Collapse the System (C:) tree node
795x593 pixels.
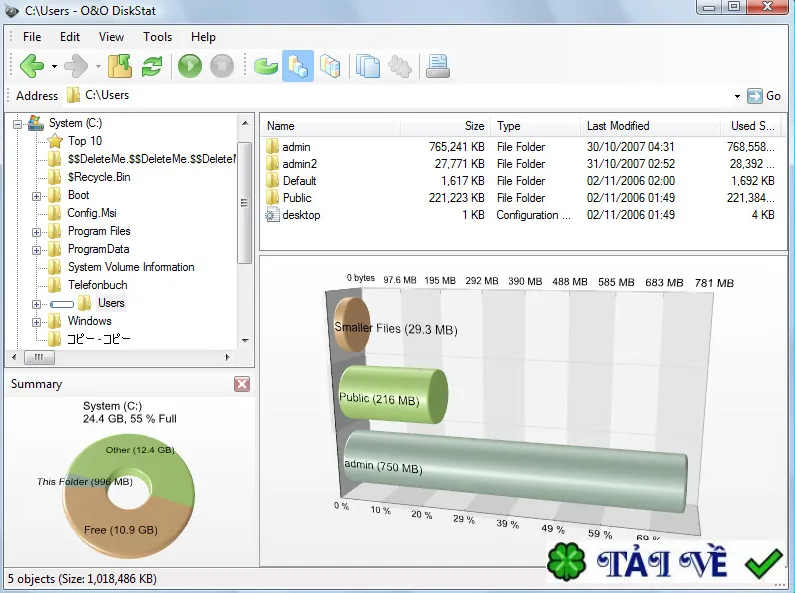tap(18, 124)
